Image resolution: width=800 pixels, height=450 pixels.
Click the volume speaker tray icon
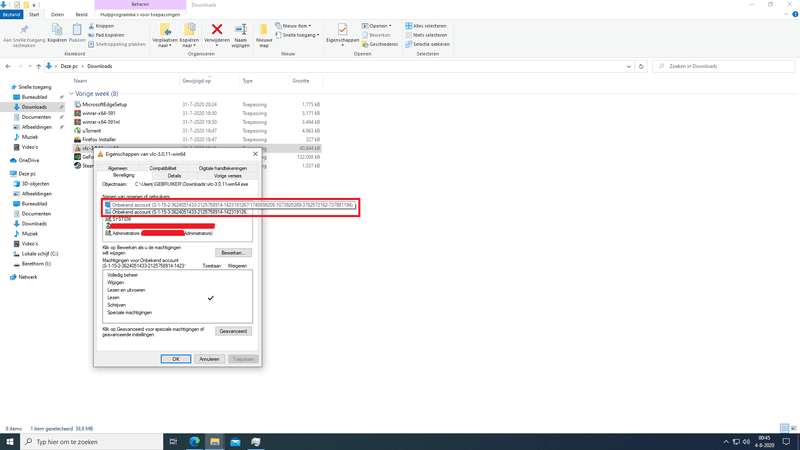pos(746,442)
